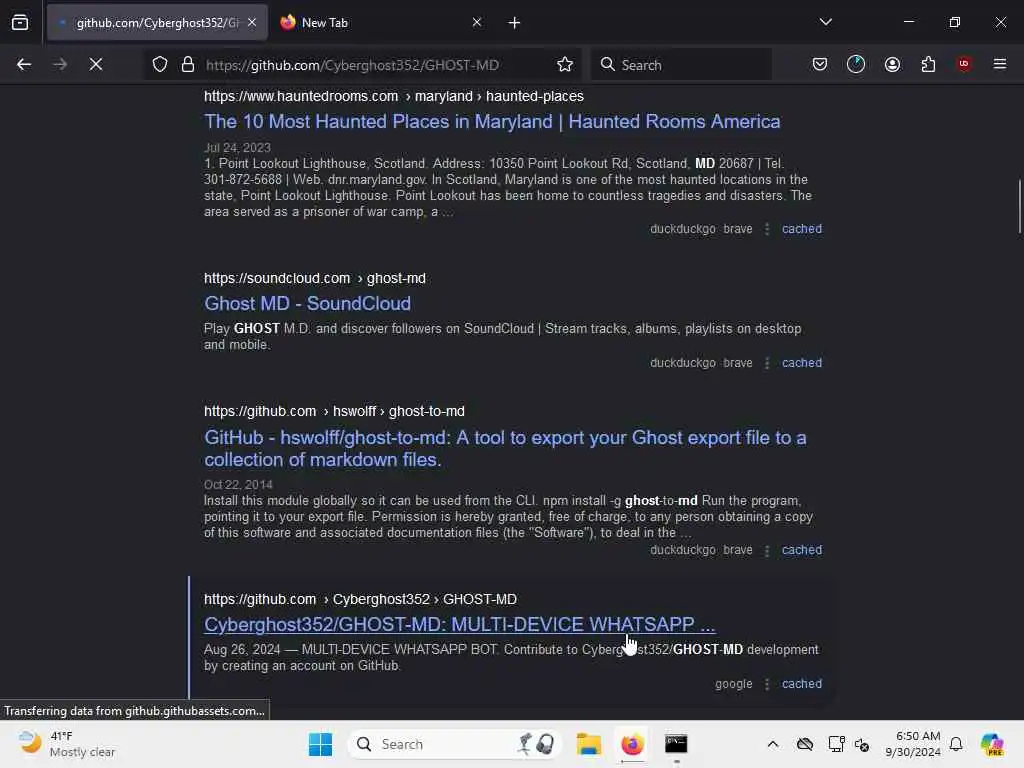Open cached copy of Haunted Rooms result
1024x768 pixels.
802,229
